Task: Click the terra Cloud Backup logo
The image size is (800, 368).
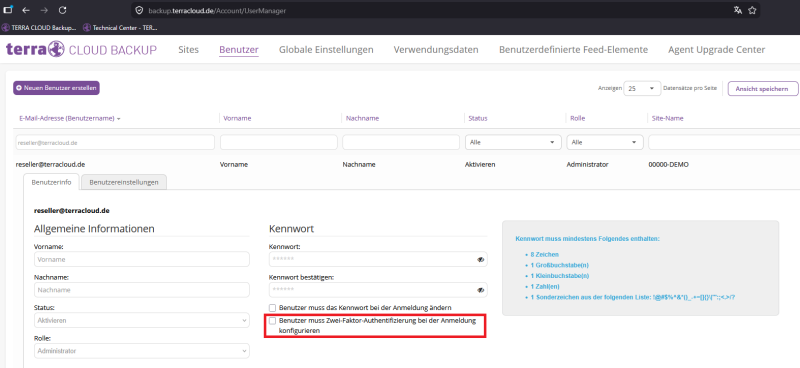Action: point(81,50)
